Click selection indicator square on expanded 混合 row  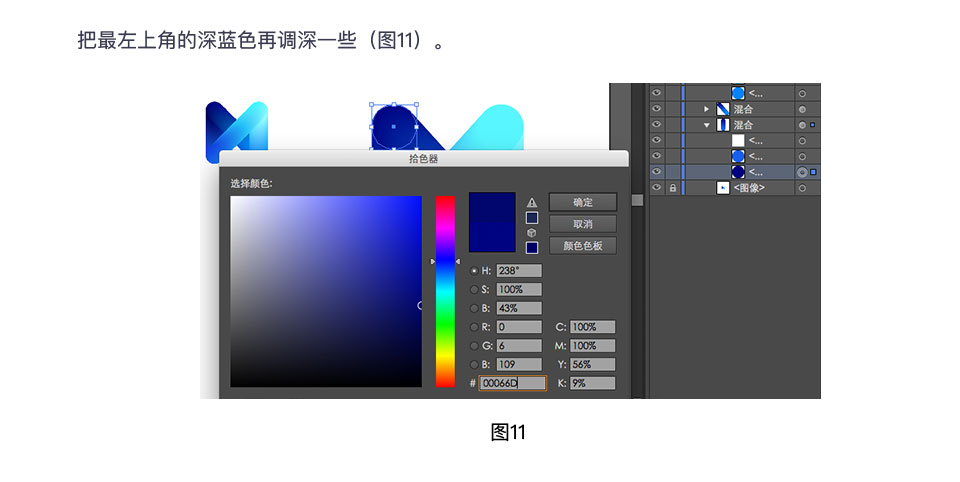[812, 125]
